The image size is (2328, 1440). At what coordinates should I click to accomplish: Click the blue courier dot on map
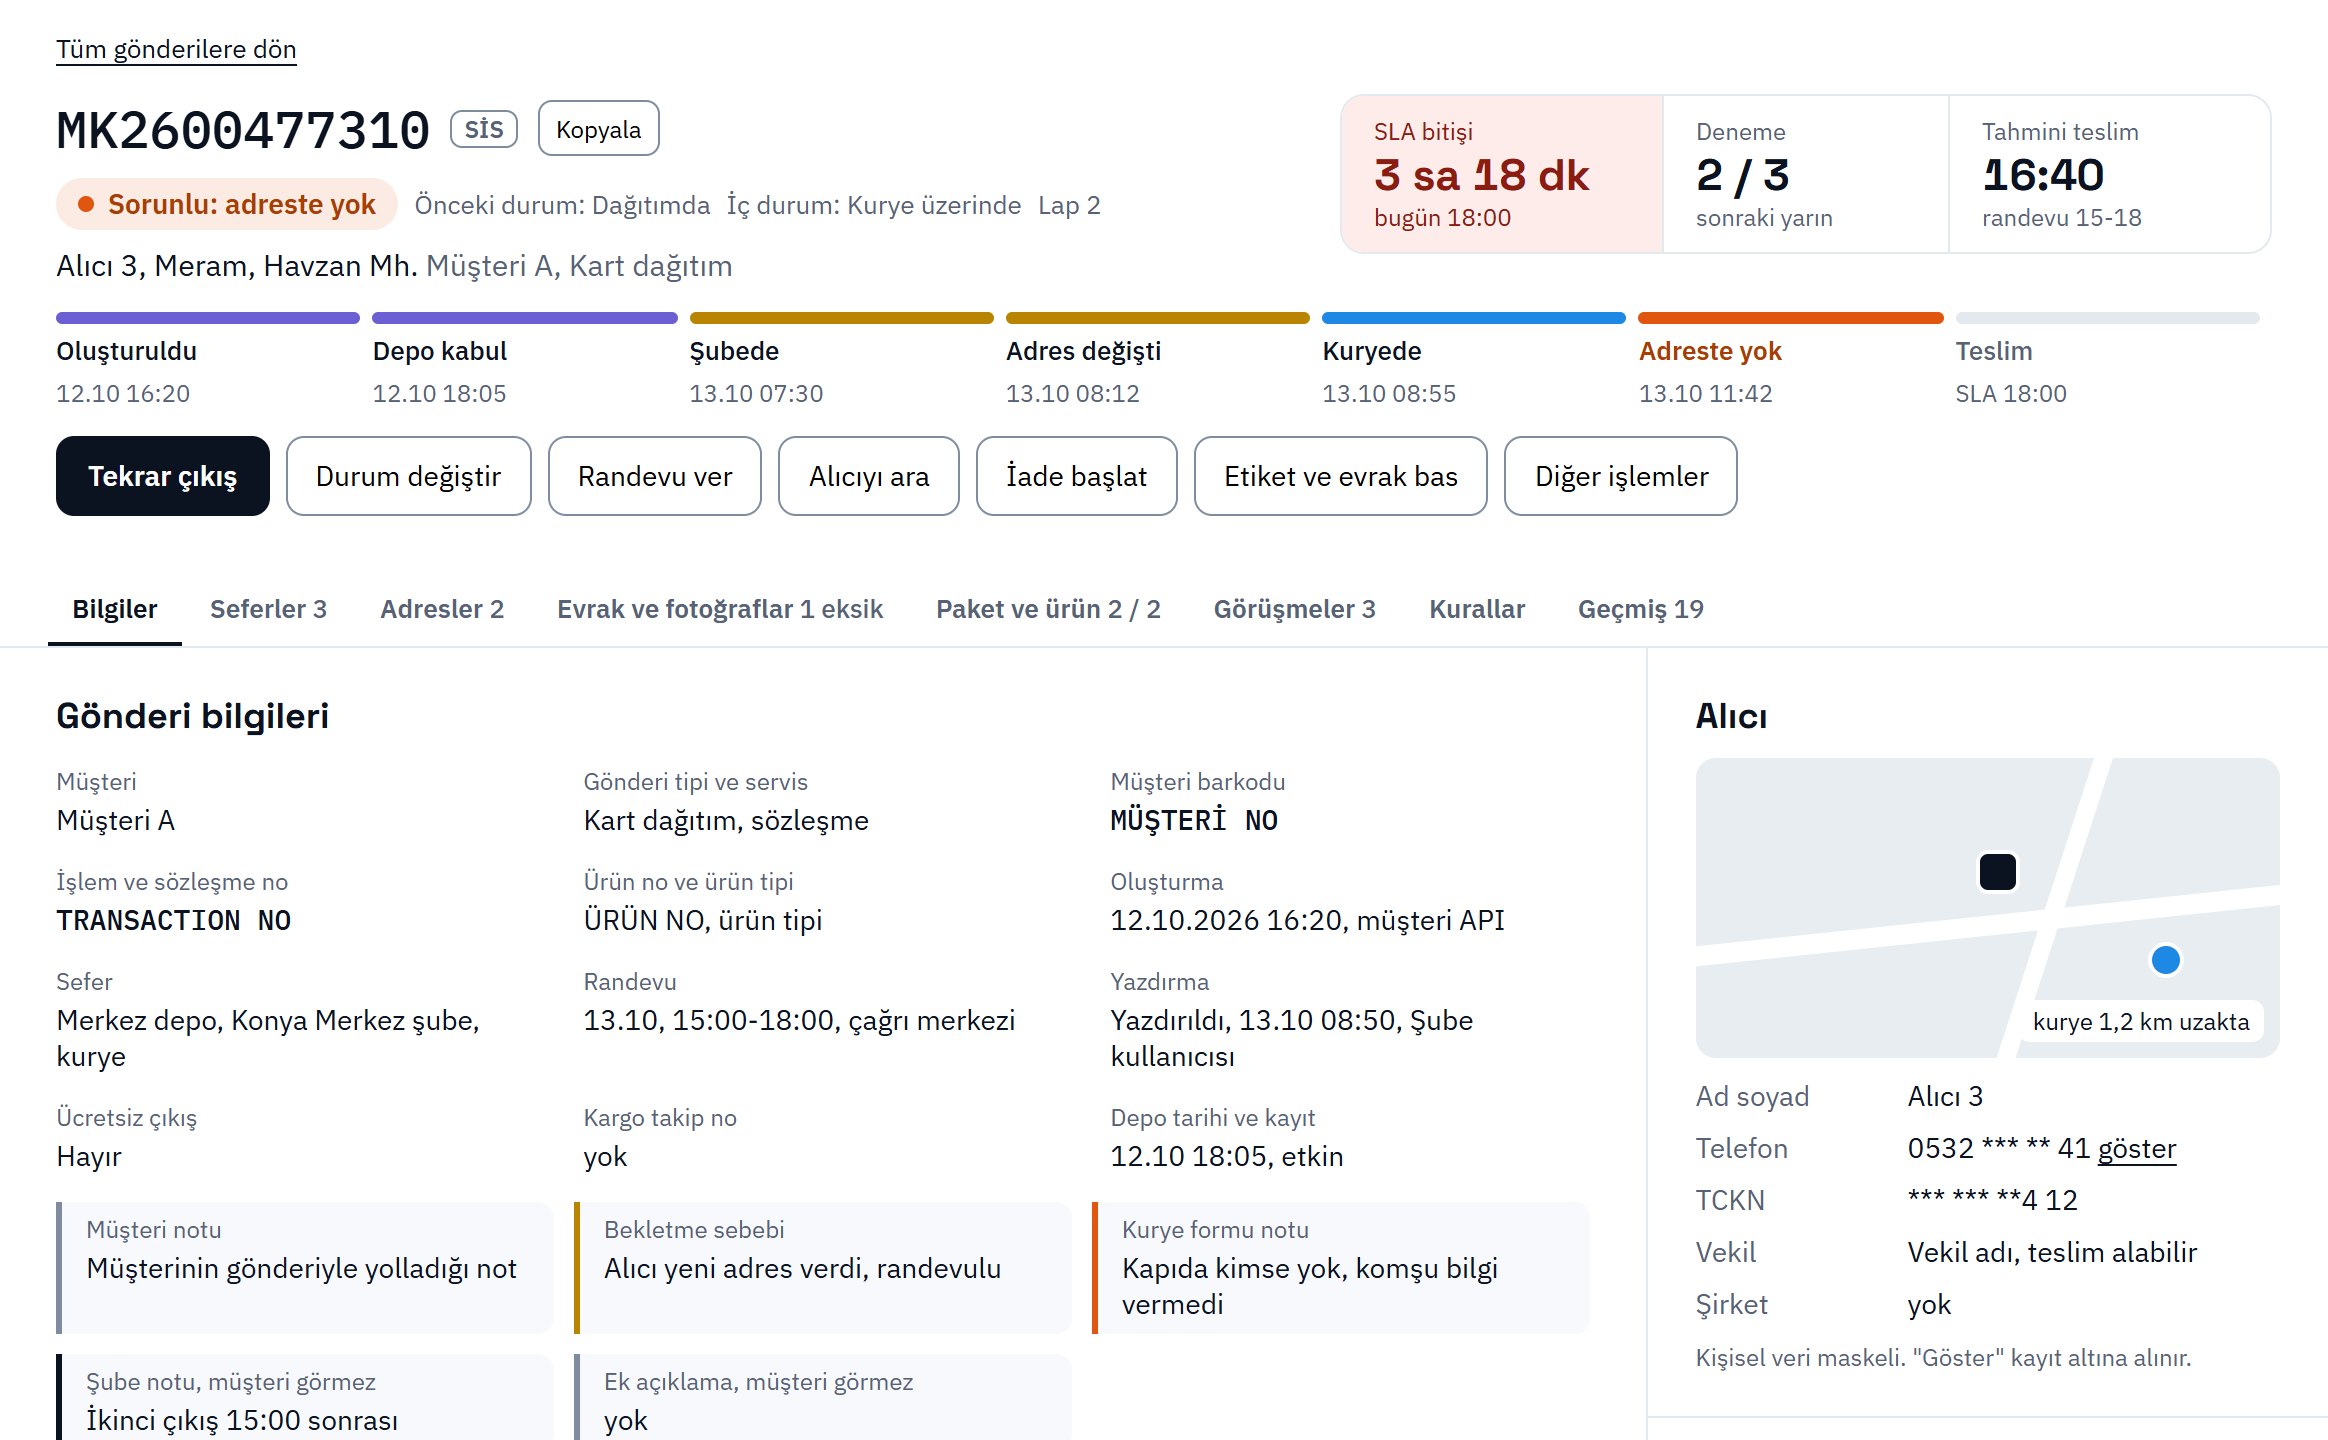pos(2166,960)
